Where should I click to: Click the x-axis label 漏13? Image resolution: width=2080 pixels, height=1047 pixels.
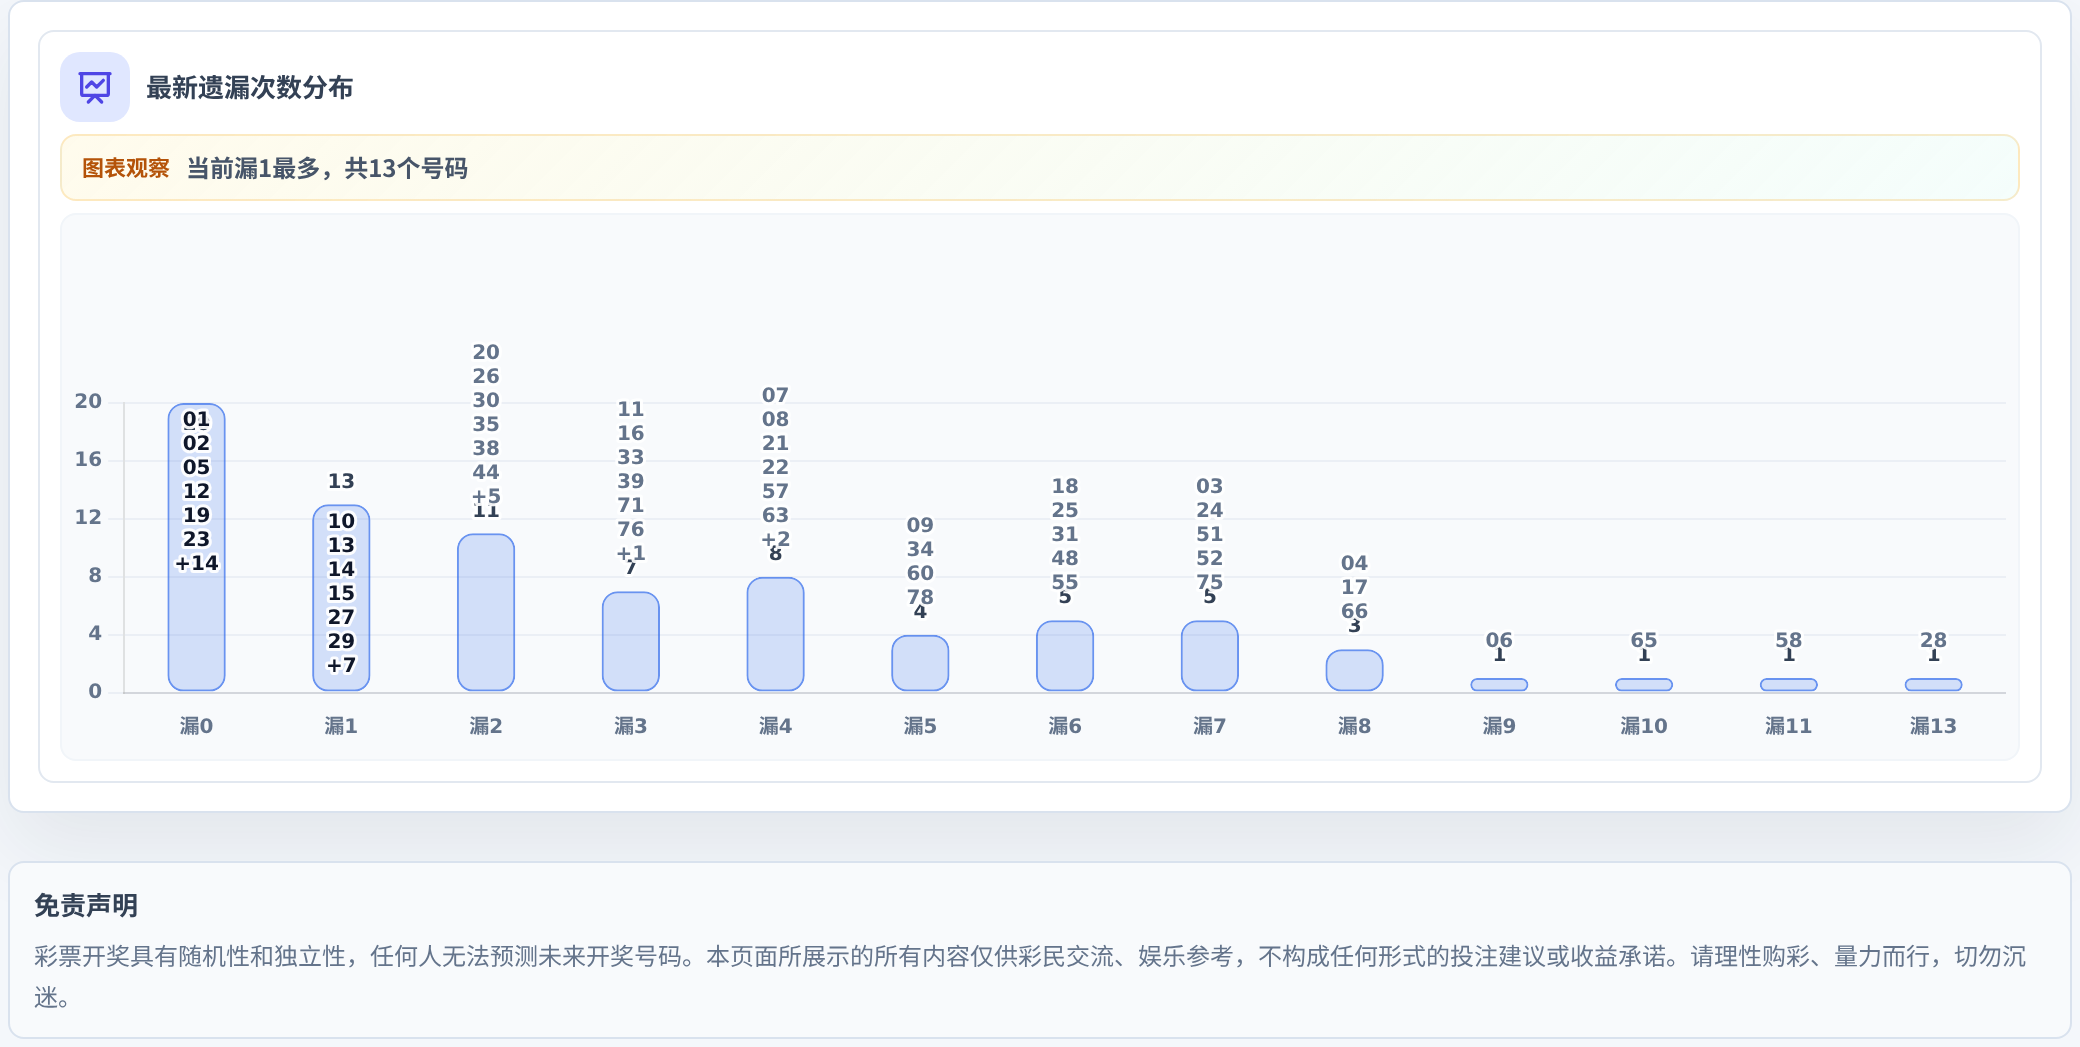(1933, 726)
